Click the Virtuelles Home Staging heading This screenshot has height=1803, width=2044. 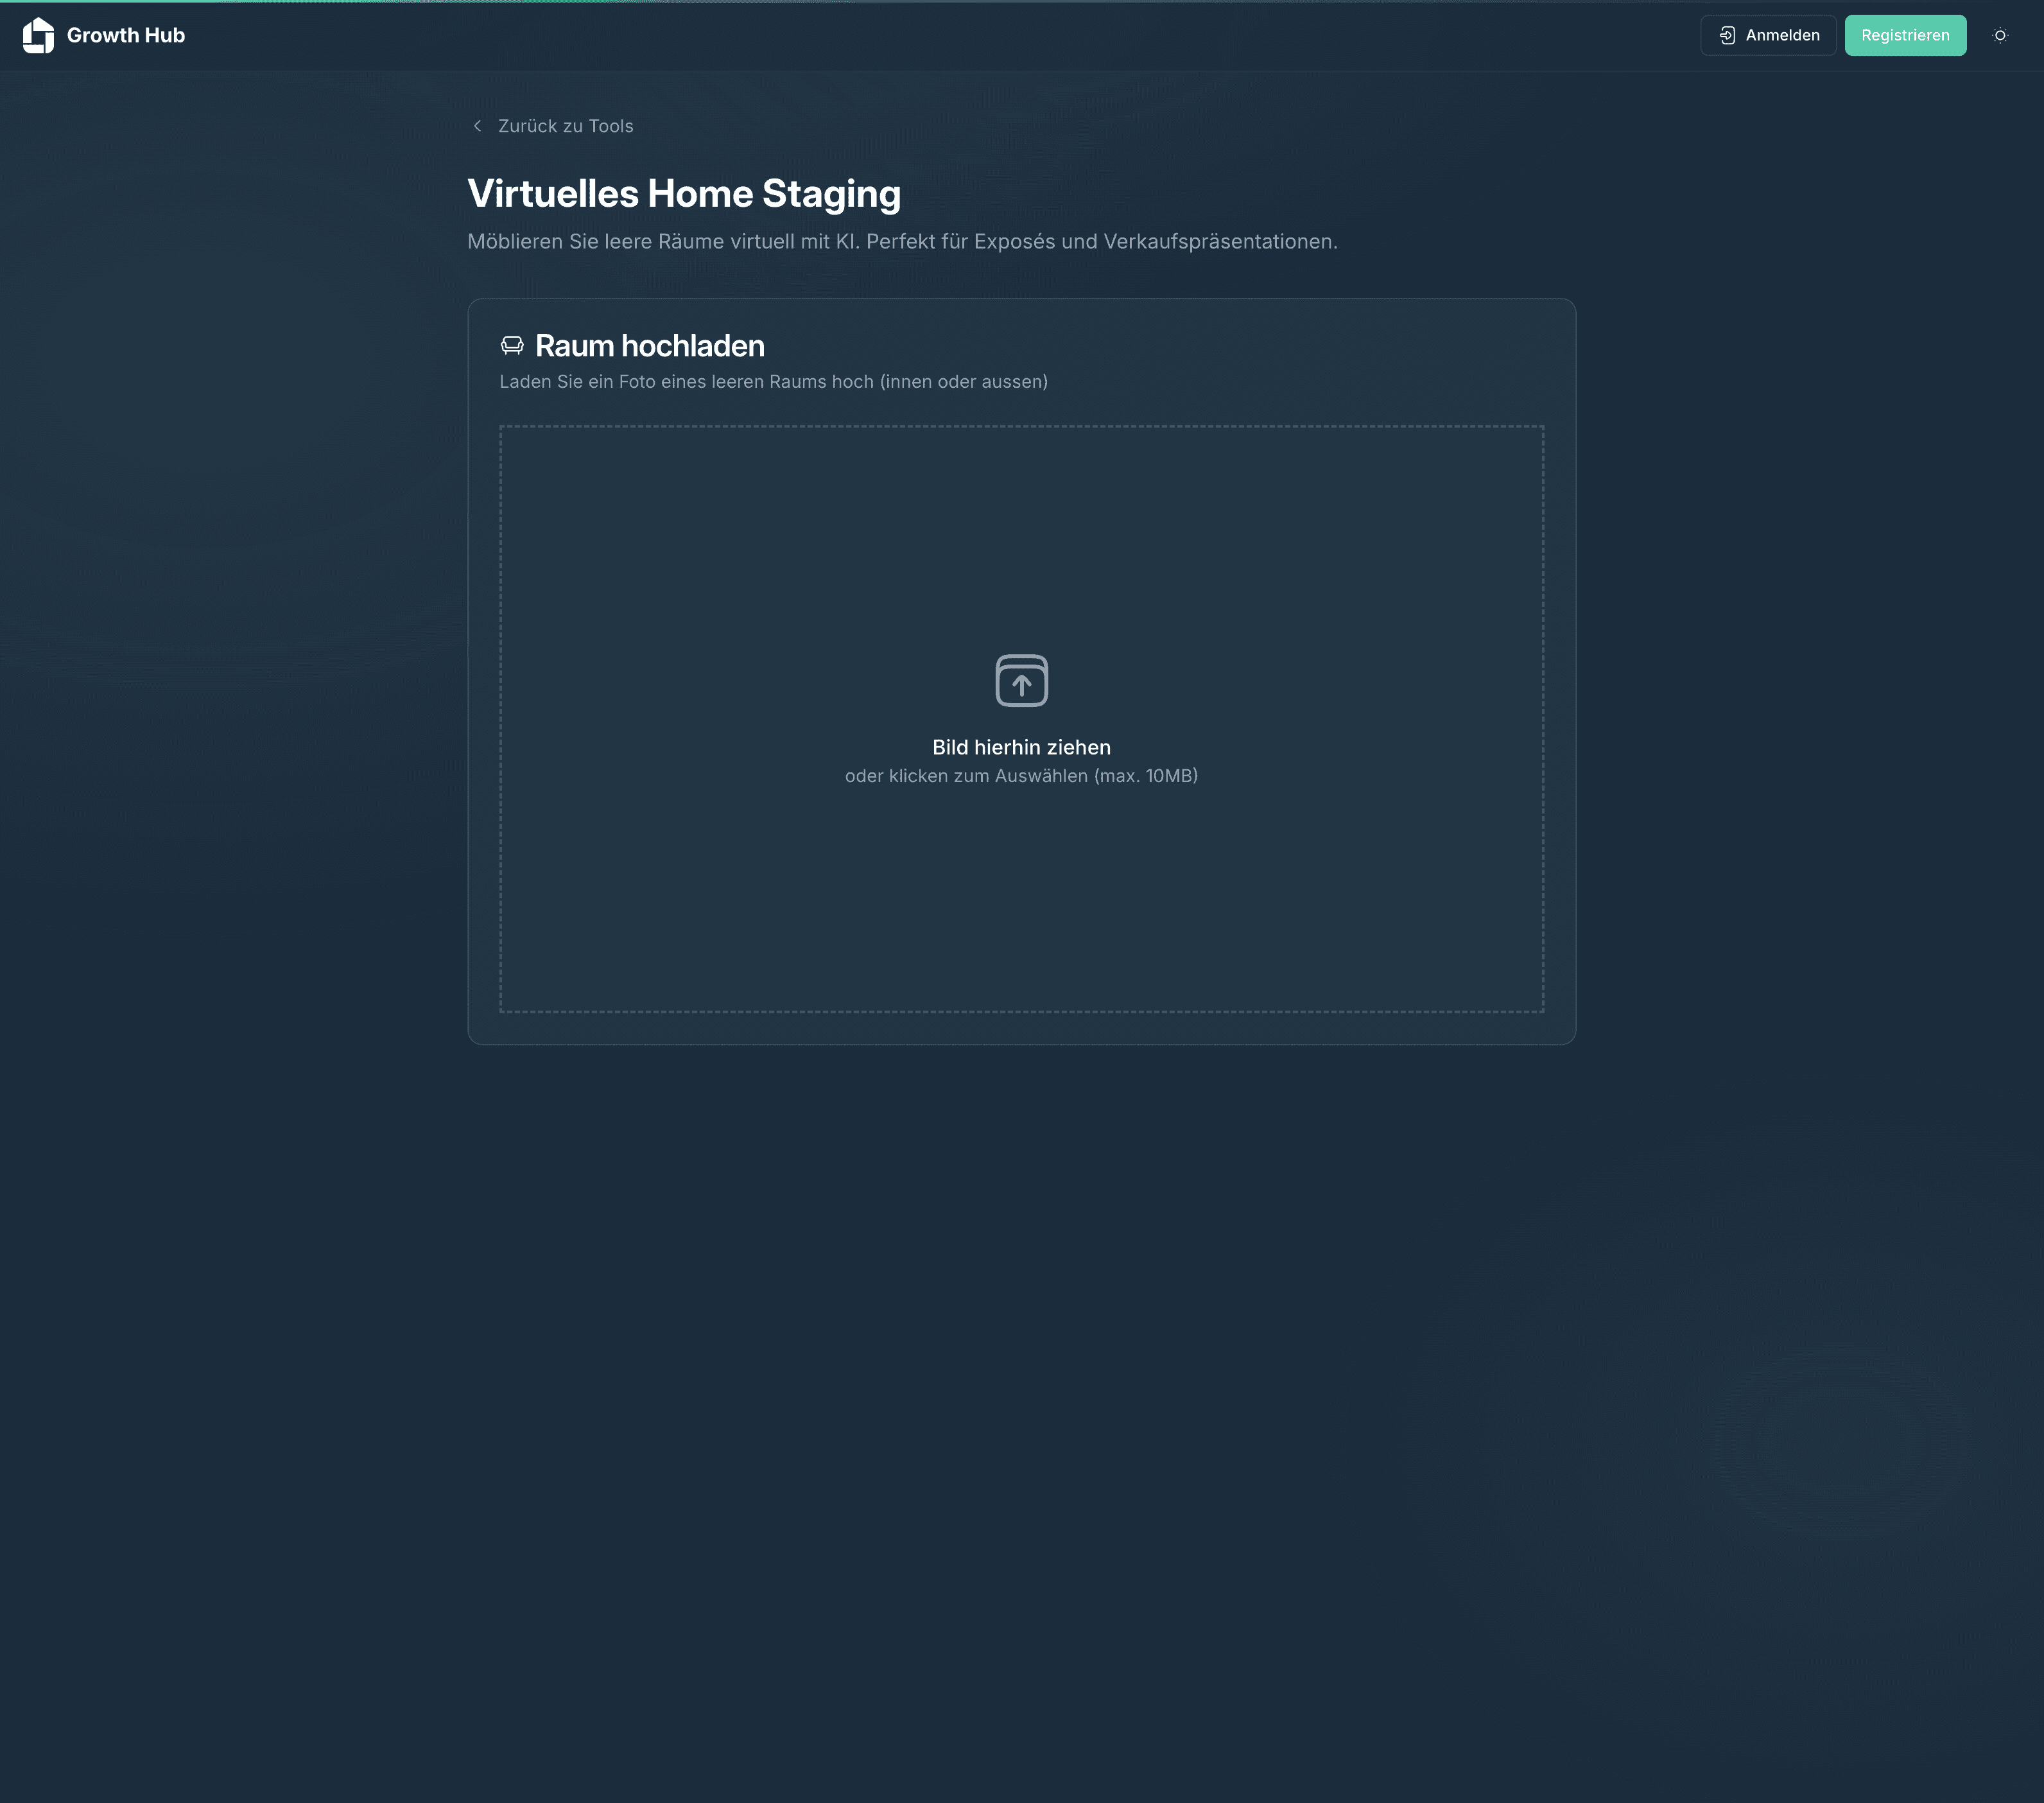click(x=684, y=194)
